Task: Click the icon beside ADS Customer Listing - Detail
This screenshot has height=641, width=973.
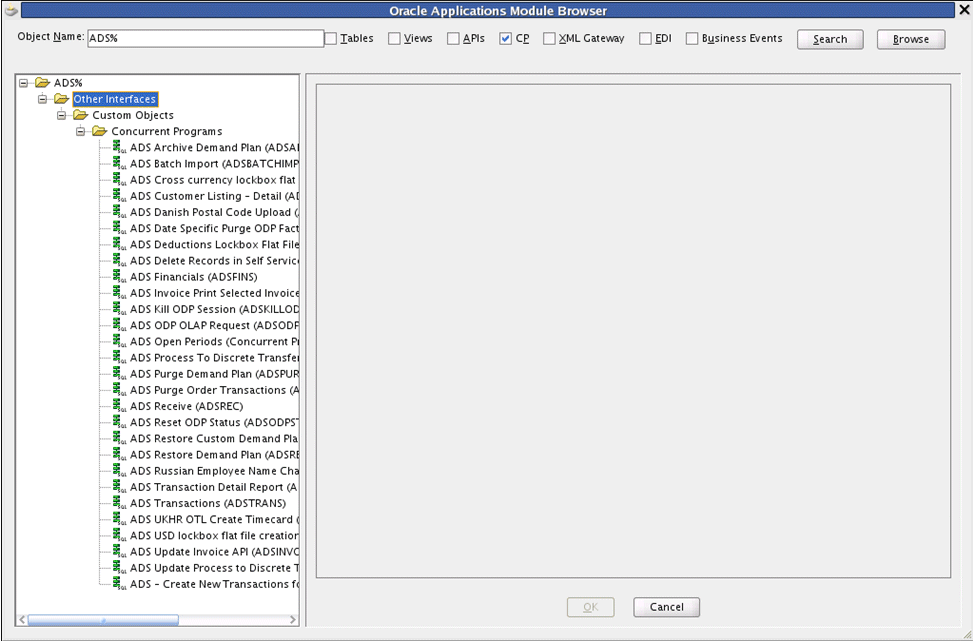Action: click(120, 195)
